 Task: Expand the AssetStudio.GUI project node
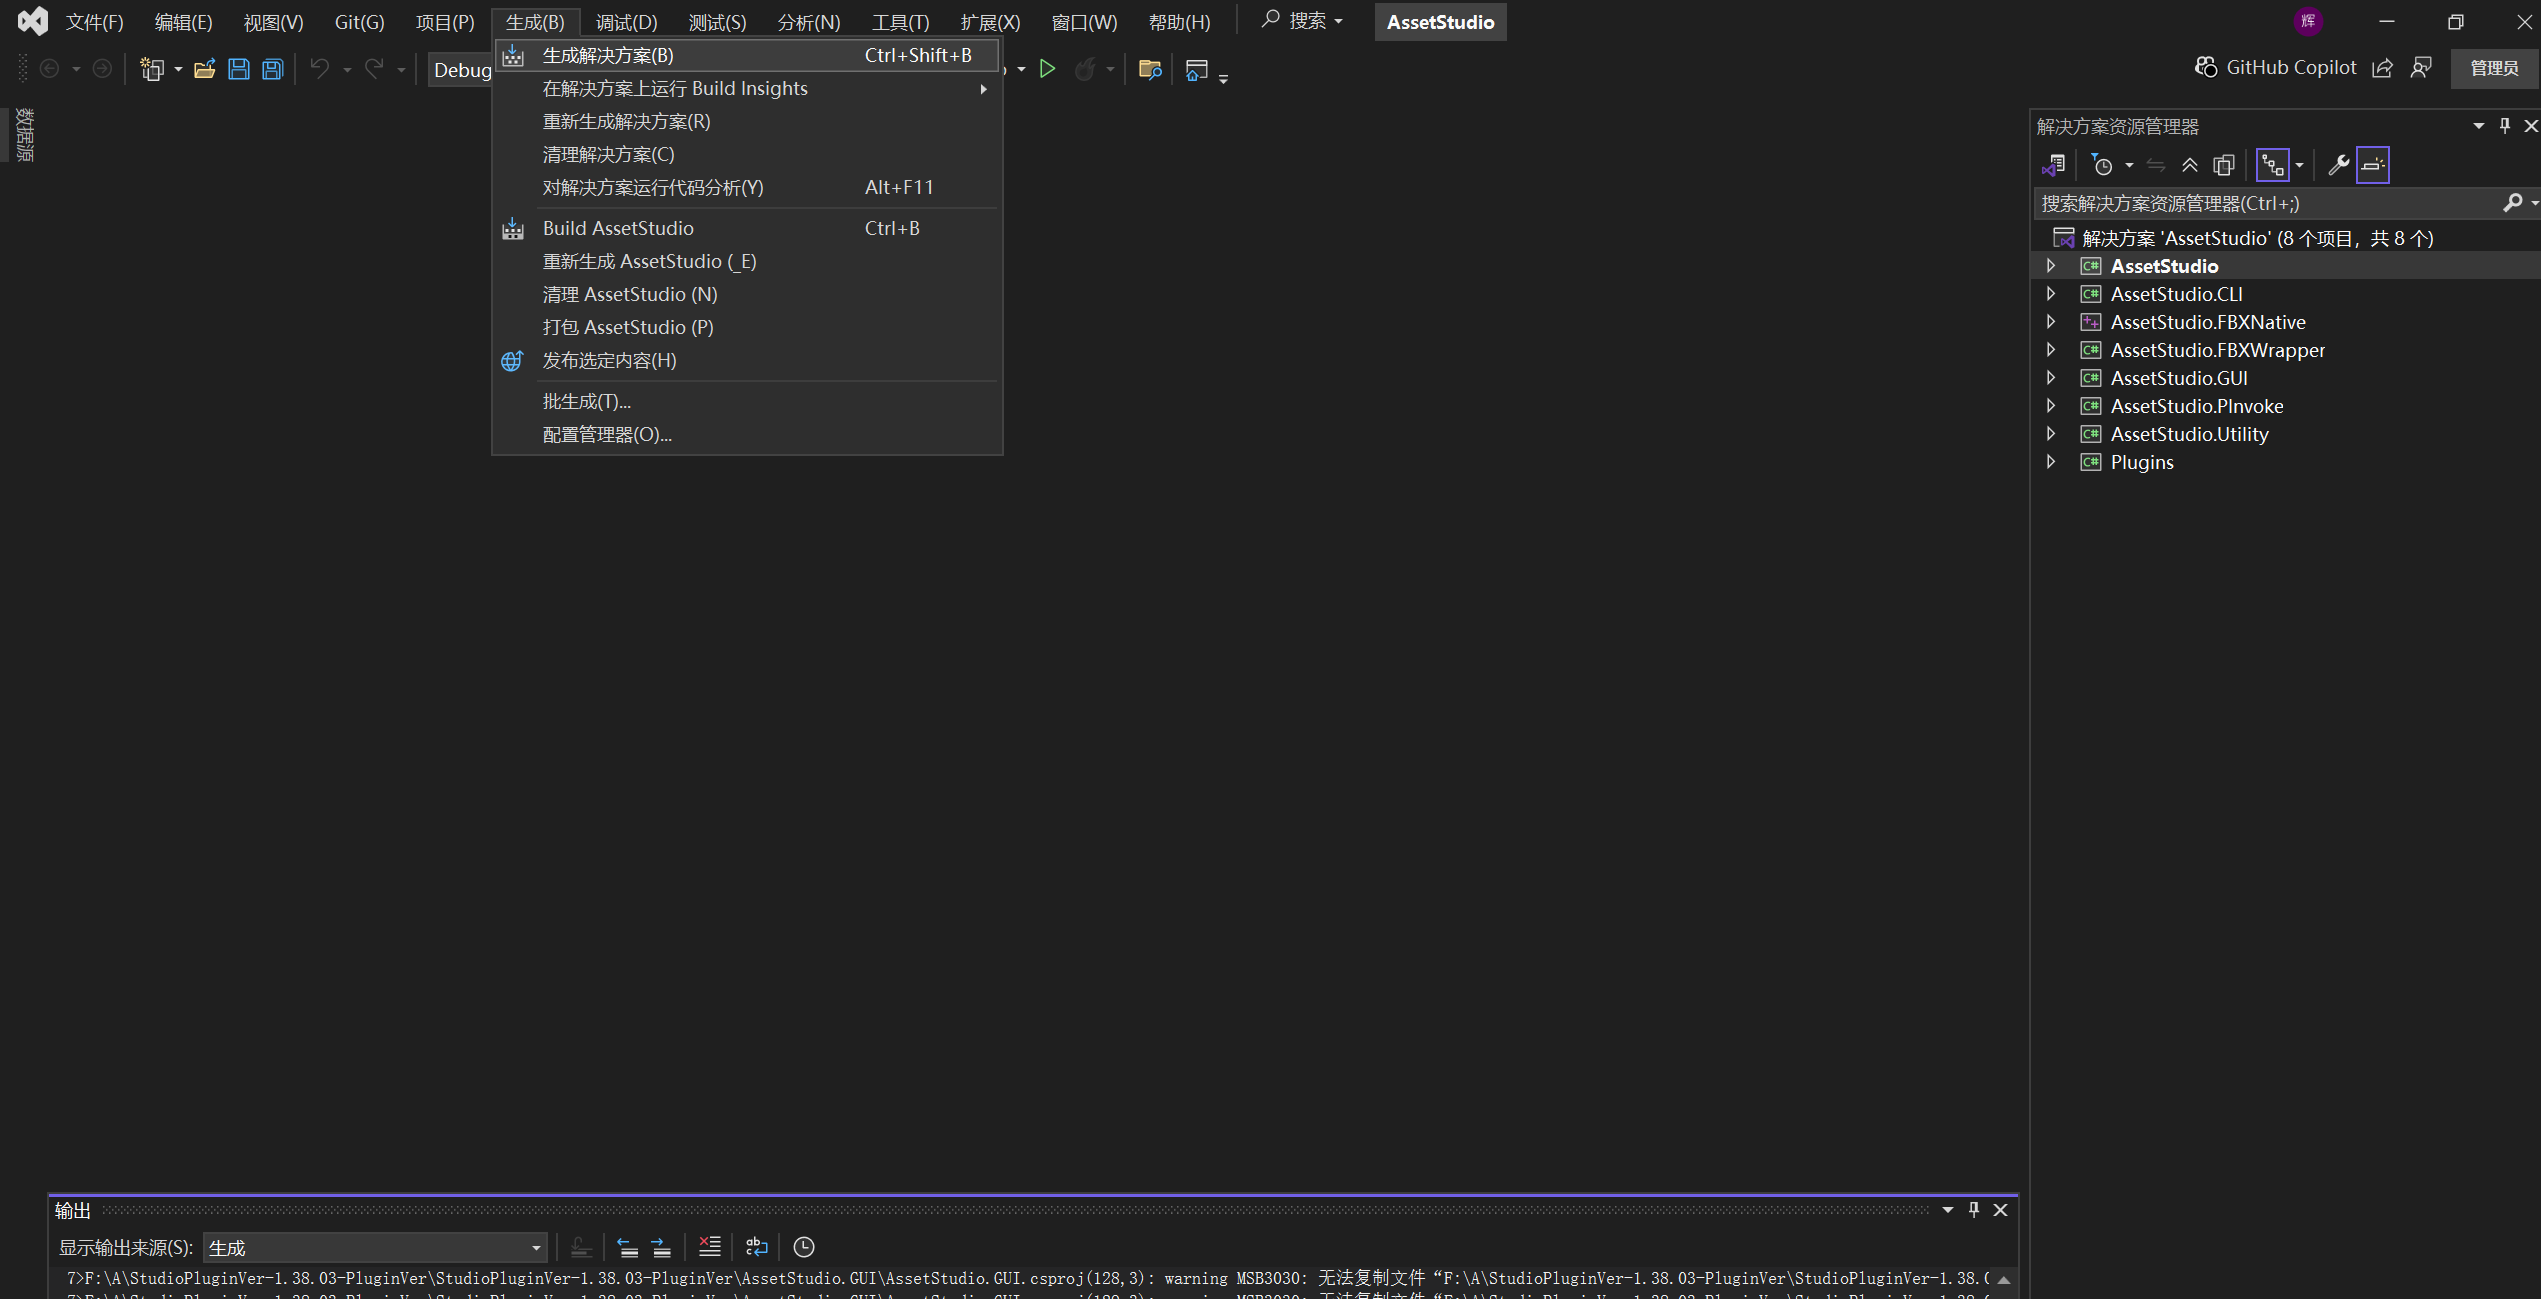(x=2050, y=378)
